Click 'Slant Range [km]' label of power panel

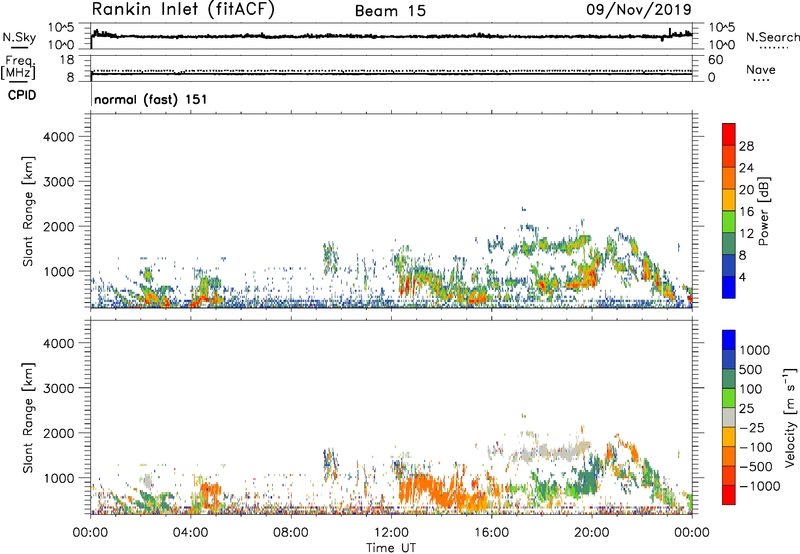(x=28, y=211)
